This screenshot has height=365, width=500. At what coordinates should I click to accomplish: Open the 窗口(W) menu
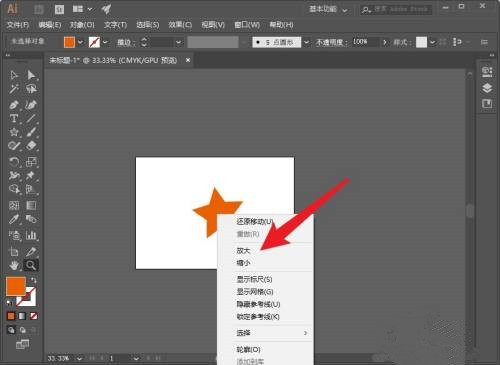point(247,25)
